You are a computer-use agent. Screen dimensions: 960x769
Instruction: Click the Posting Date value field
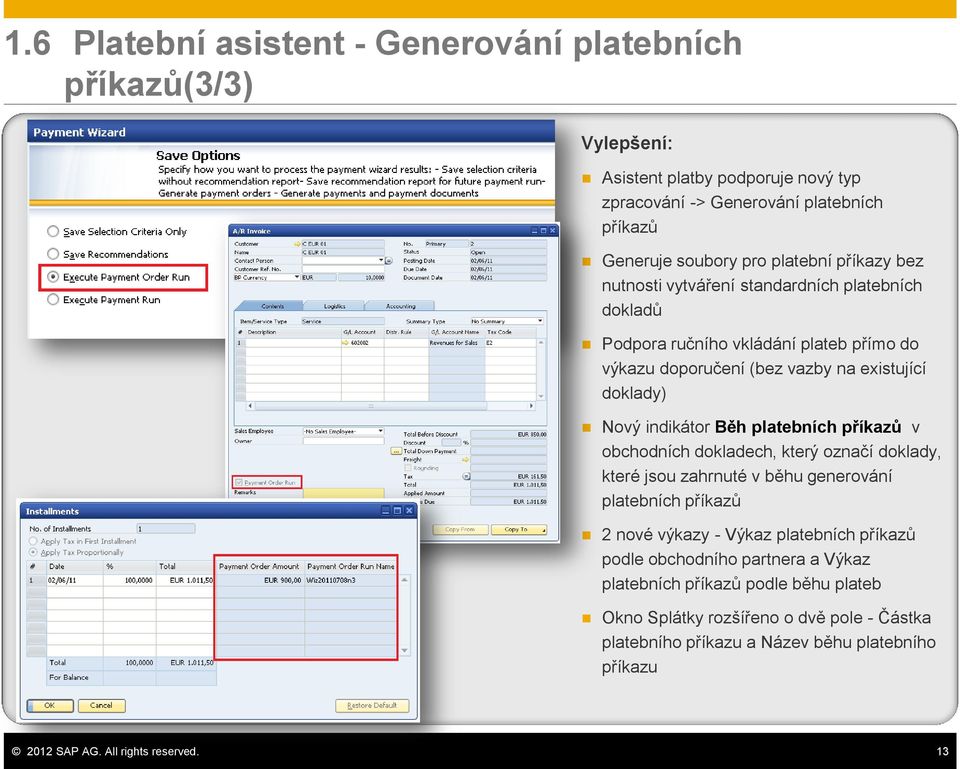click(x=508, y=260)
